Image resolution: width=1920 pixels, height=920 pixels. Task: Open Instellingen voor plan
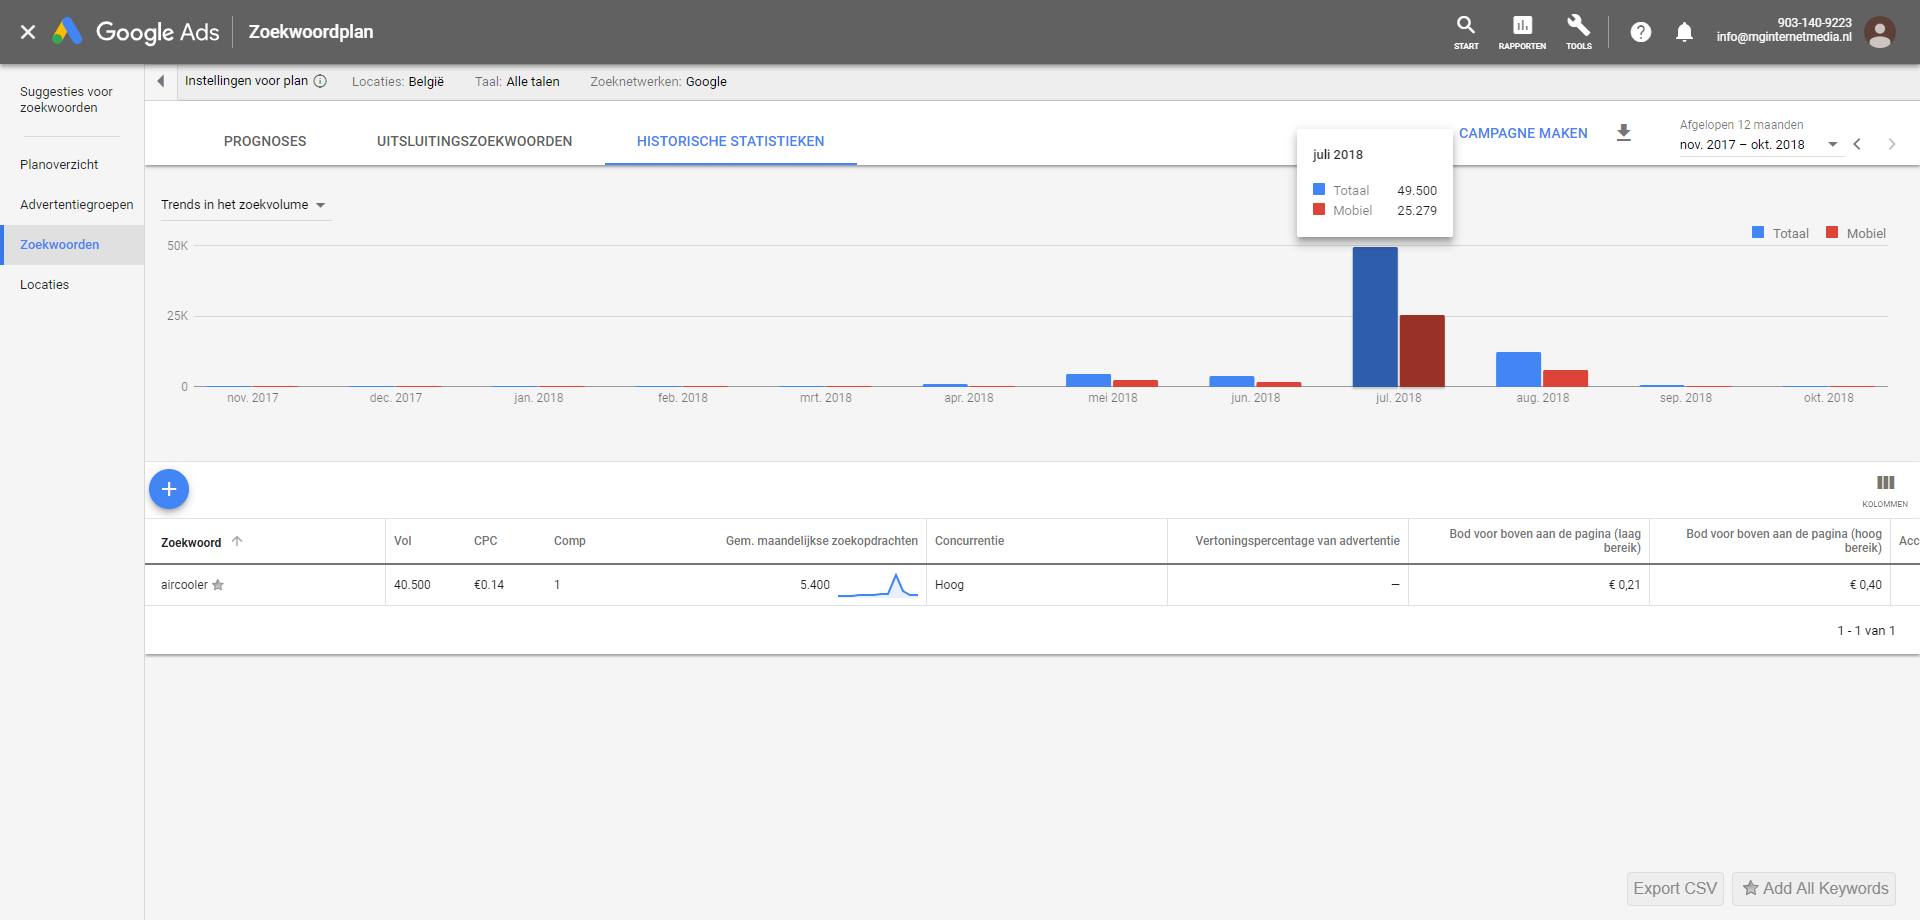(246, 81)
